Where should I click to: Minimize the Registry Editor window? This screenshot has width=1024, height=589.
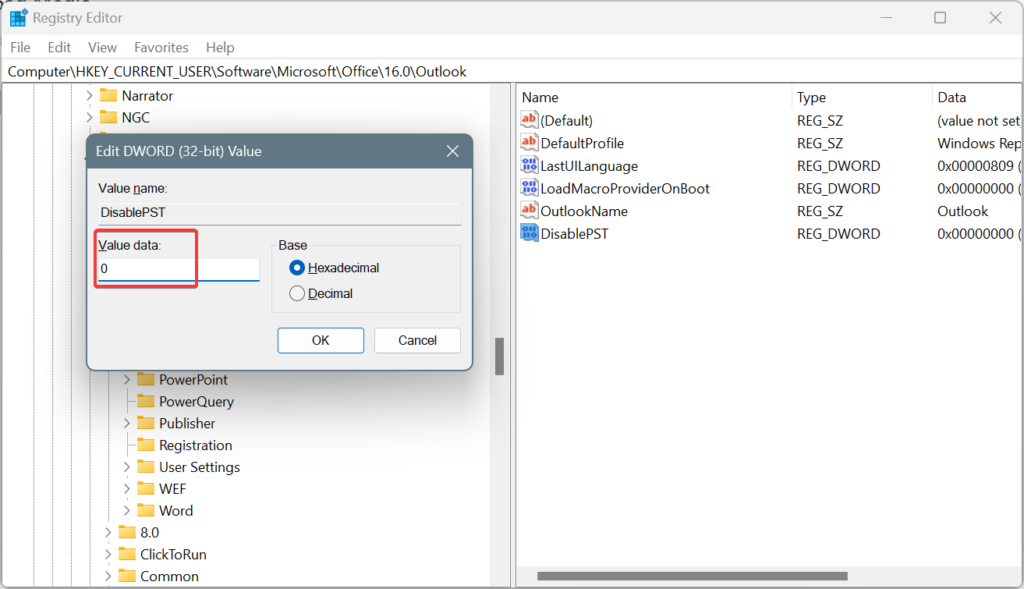(x=886, y=18)
